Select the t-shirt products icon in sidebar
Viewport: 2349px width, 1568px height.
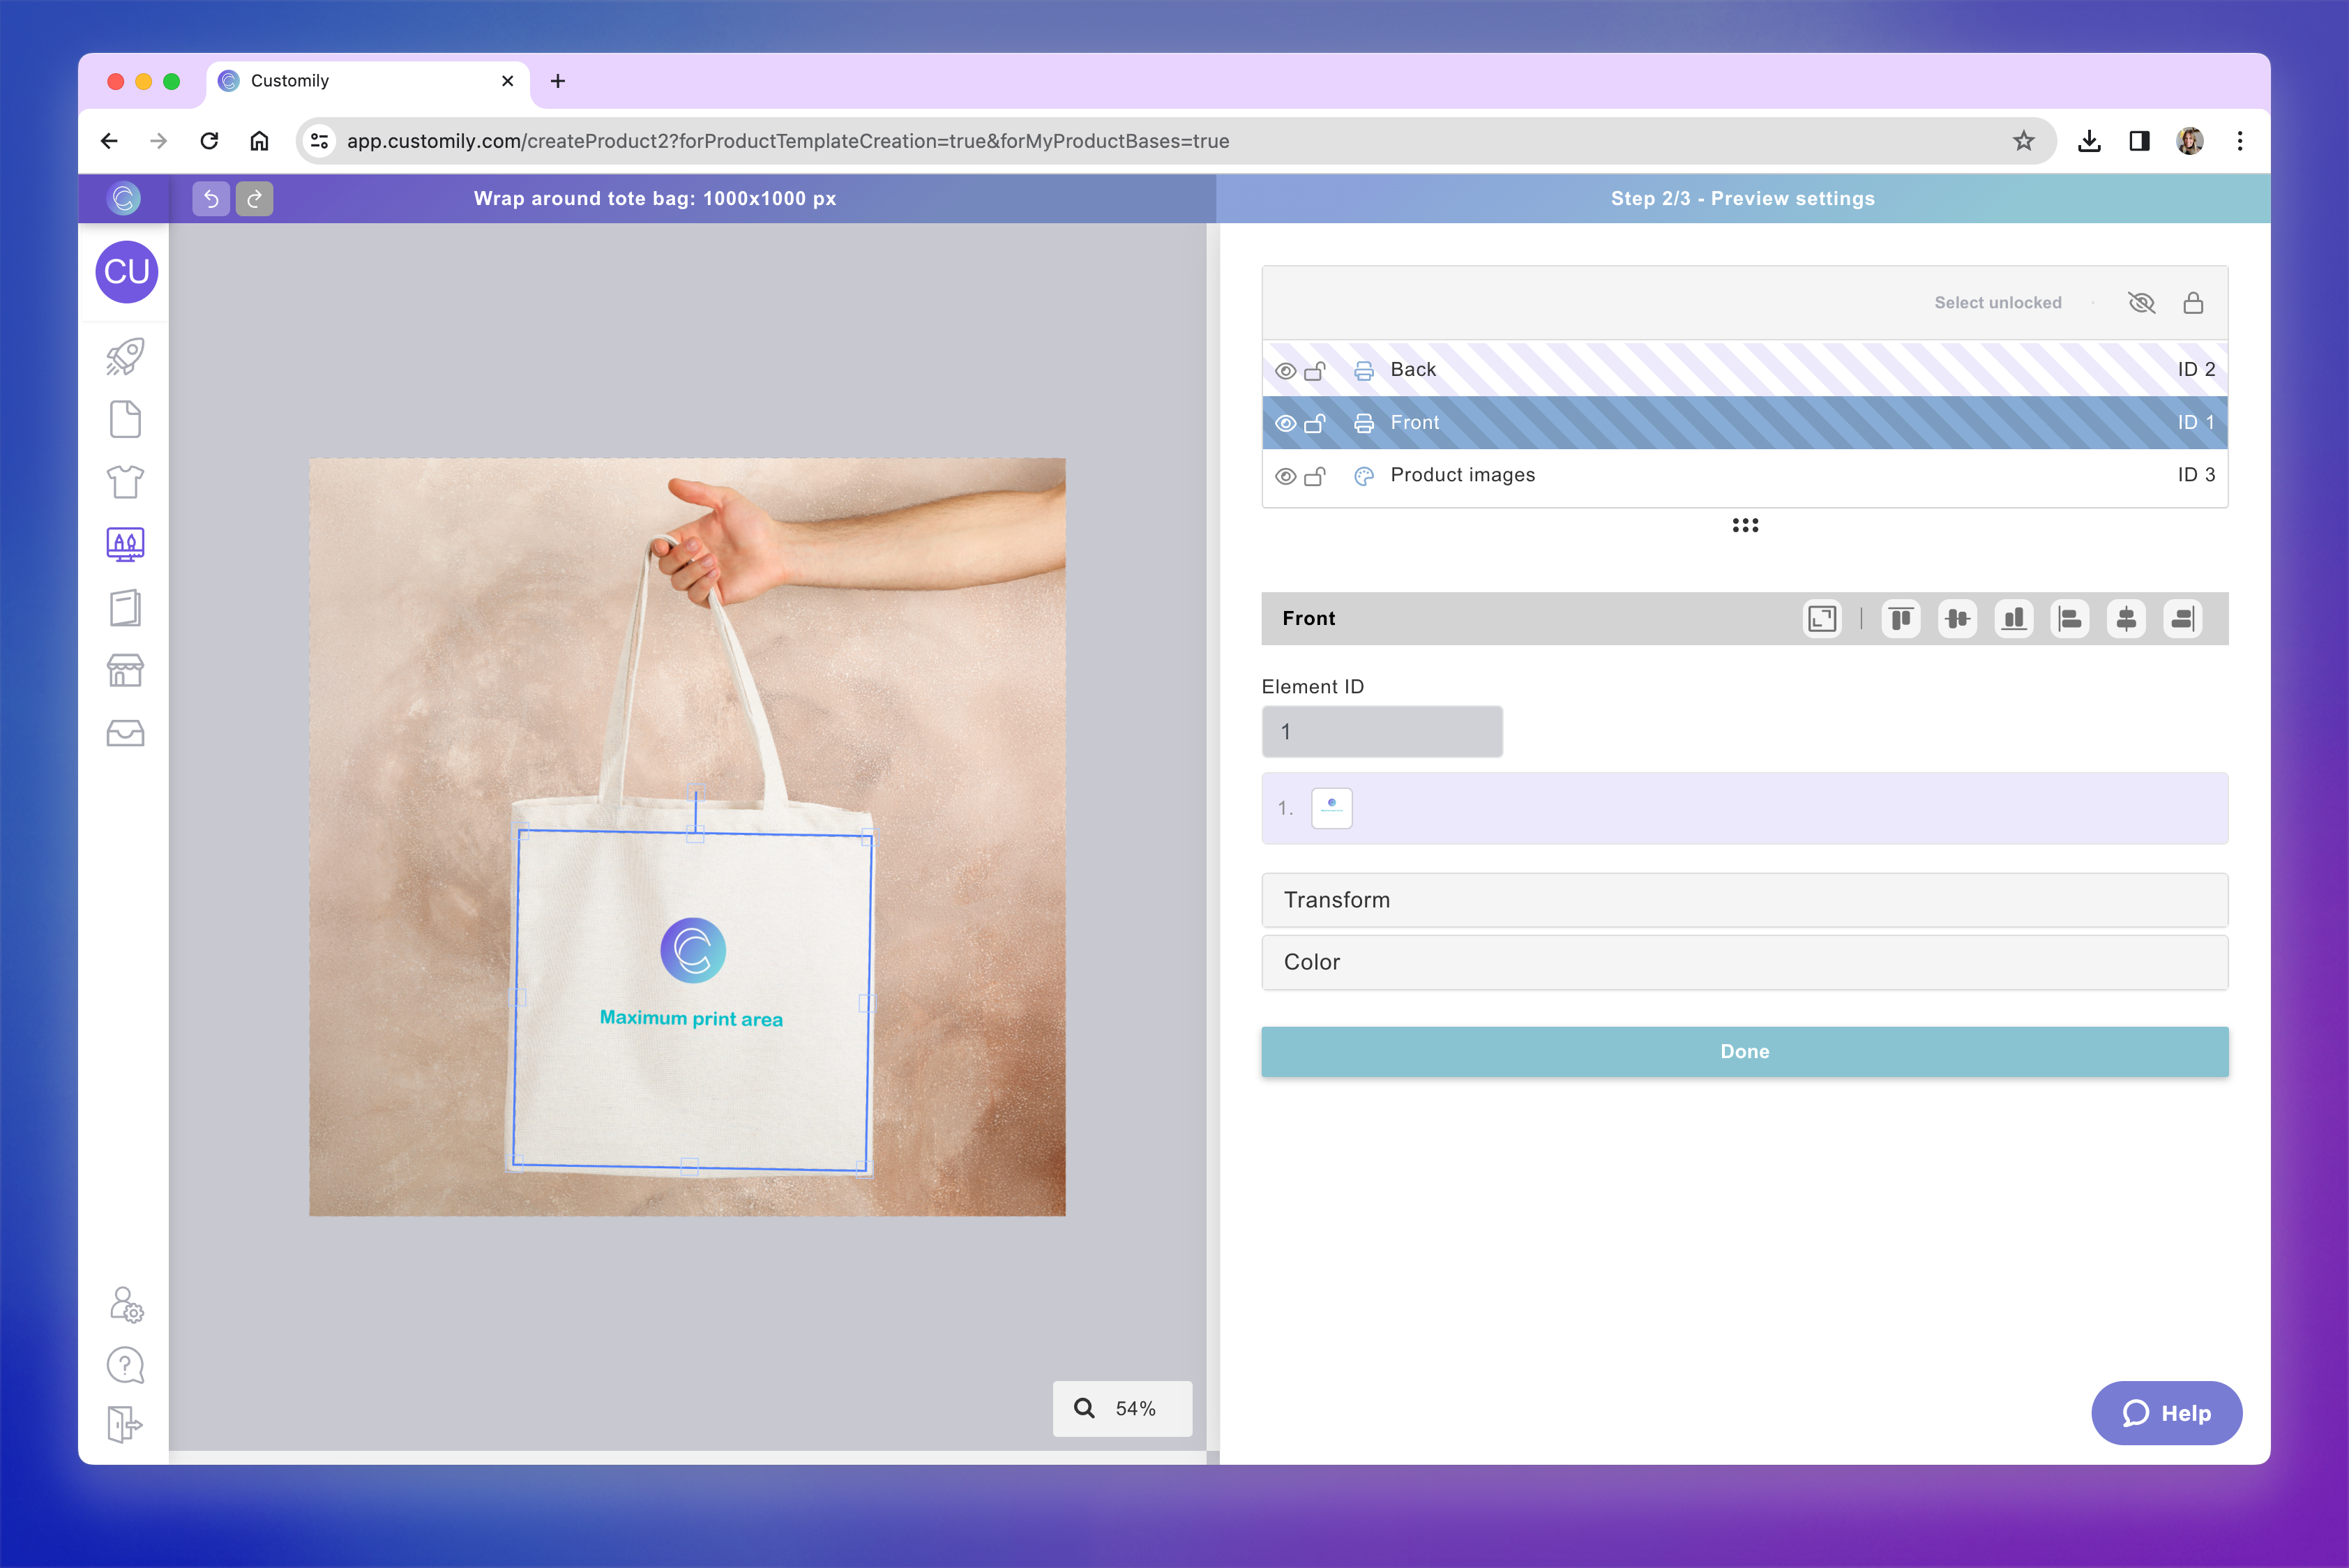coord(124,482)
